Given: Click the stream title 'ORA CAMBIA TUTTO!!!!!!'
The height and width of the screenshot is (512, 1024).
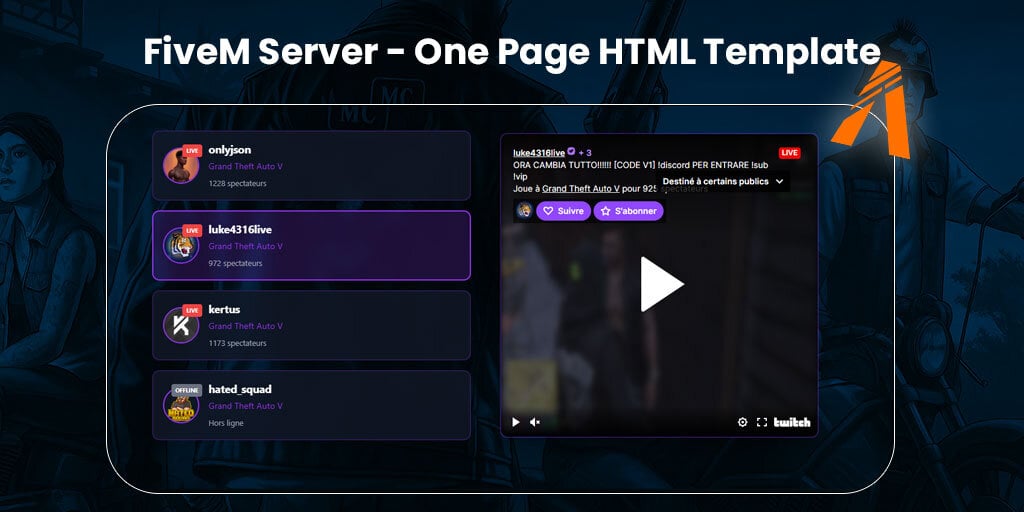Looking at the screenshot, I should (x=562, y=165).
